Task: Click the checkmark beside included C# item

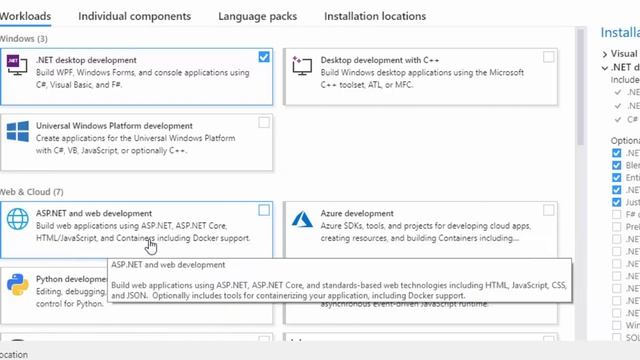Action: click(x=618, y=120)
